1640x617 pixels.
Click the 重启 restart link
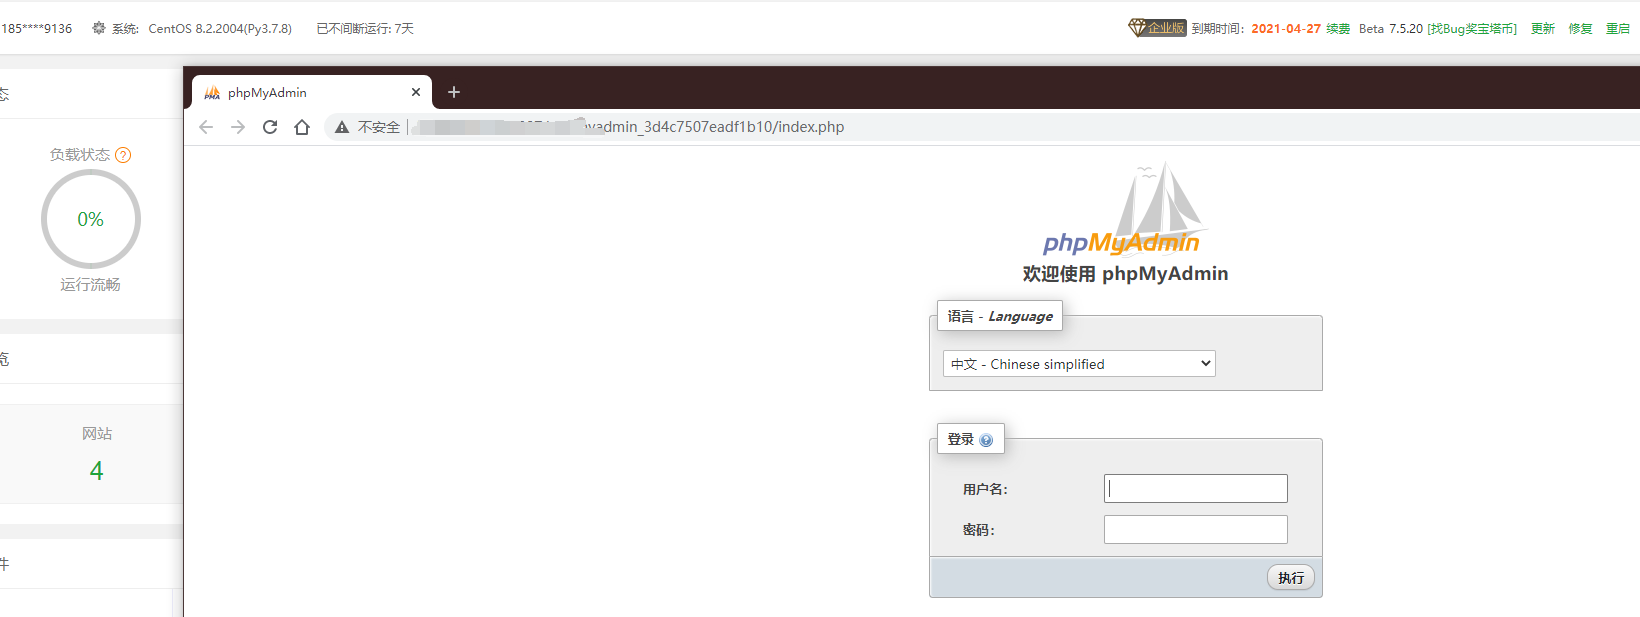1618,29
